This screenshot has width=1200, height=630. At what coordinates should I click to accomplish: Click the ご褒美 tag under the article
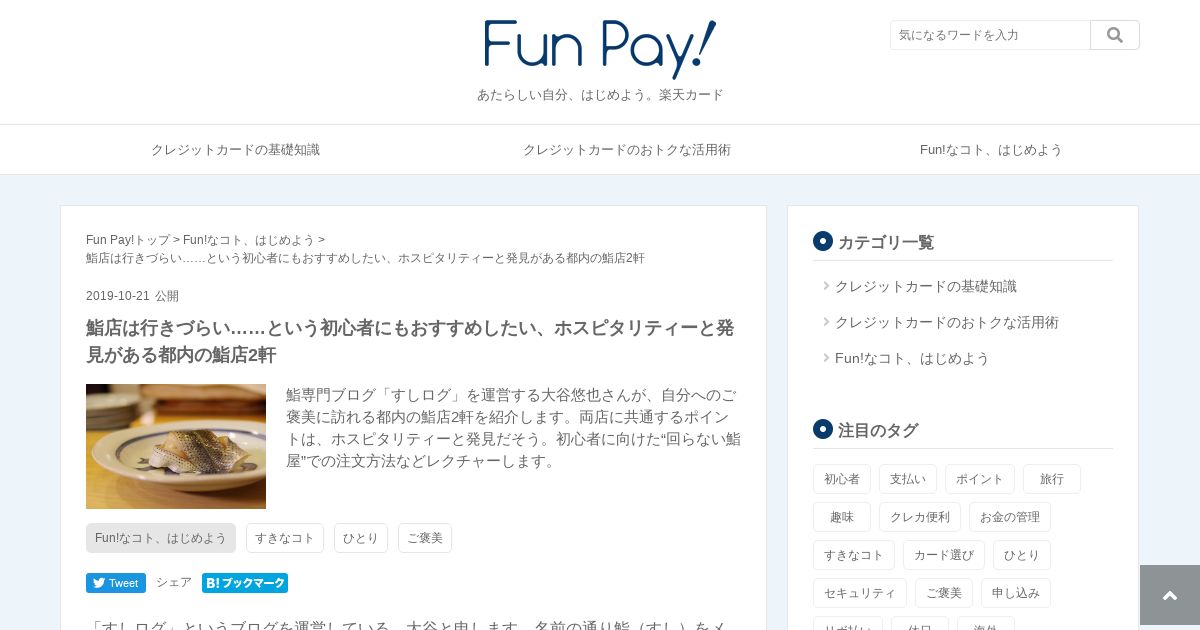click(425, 538)
